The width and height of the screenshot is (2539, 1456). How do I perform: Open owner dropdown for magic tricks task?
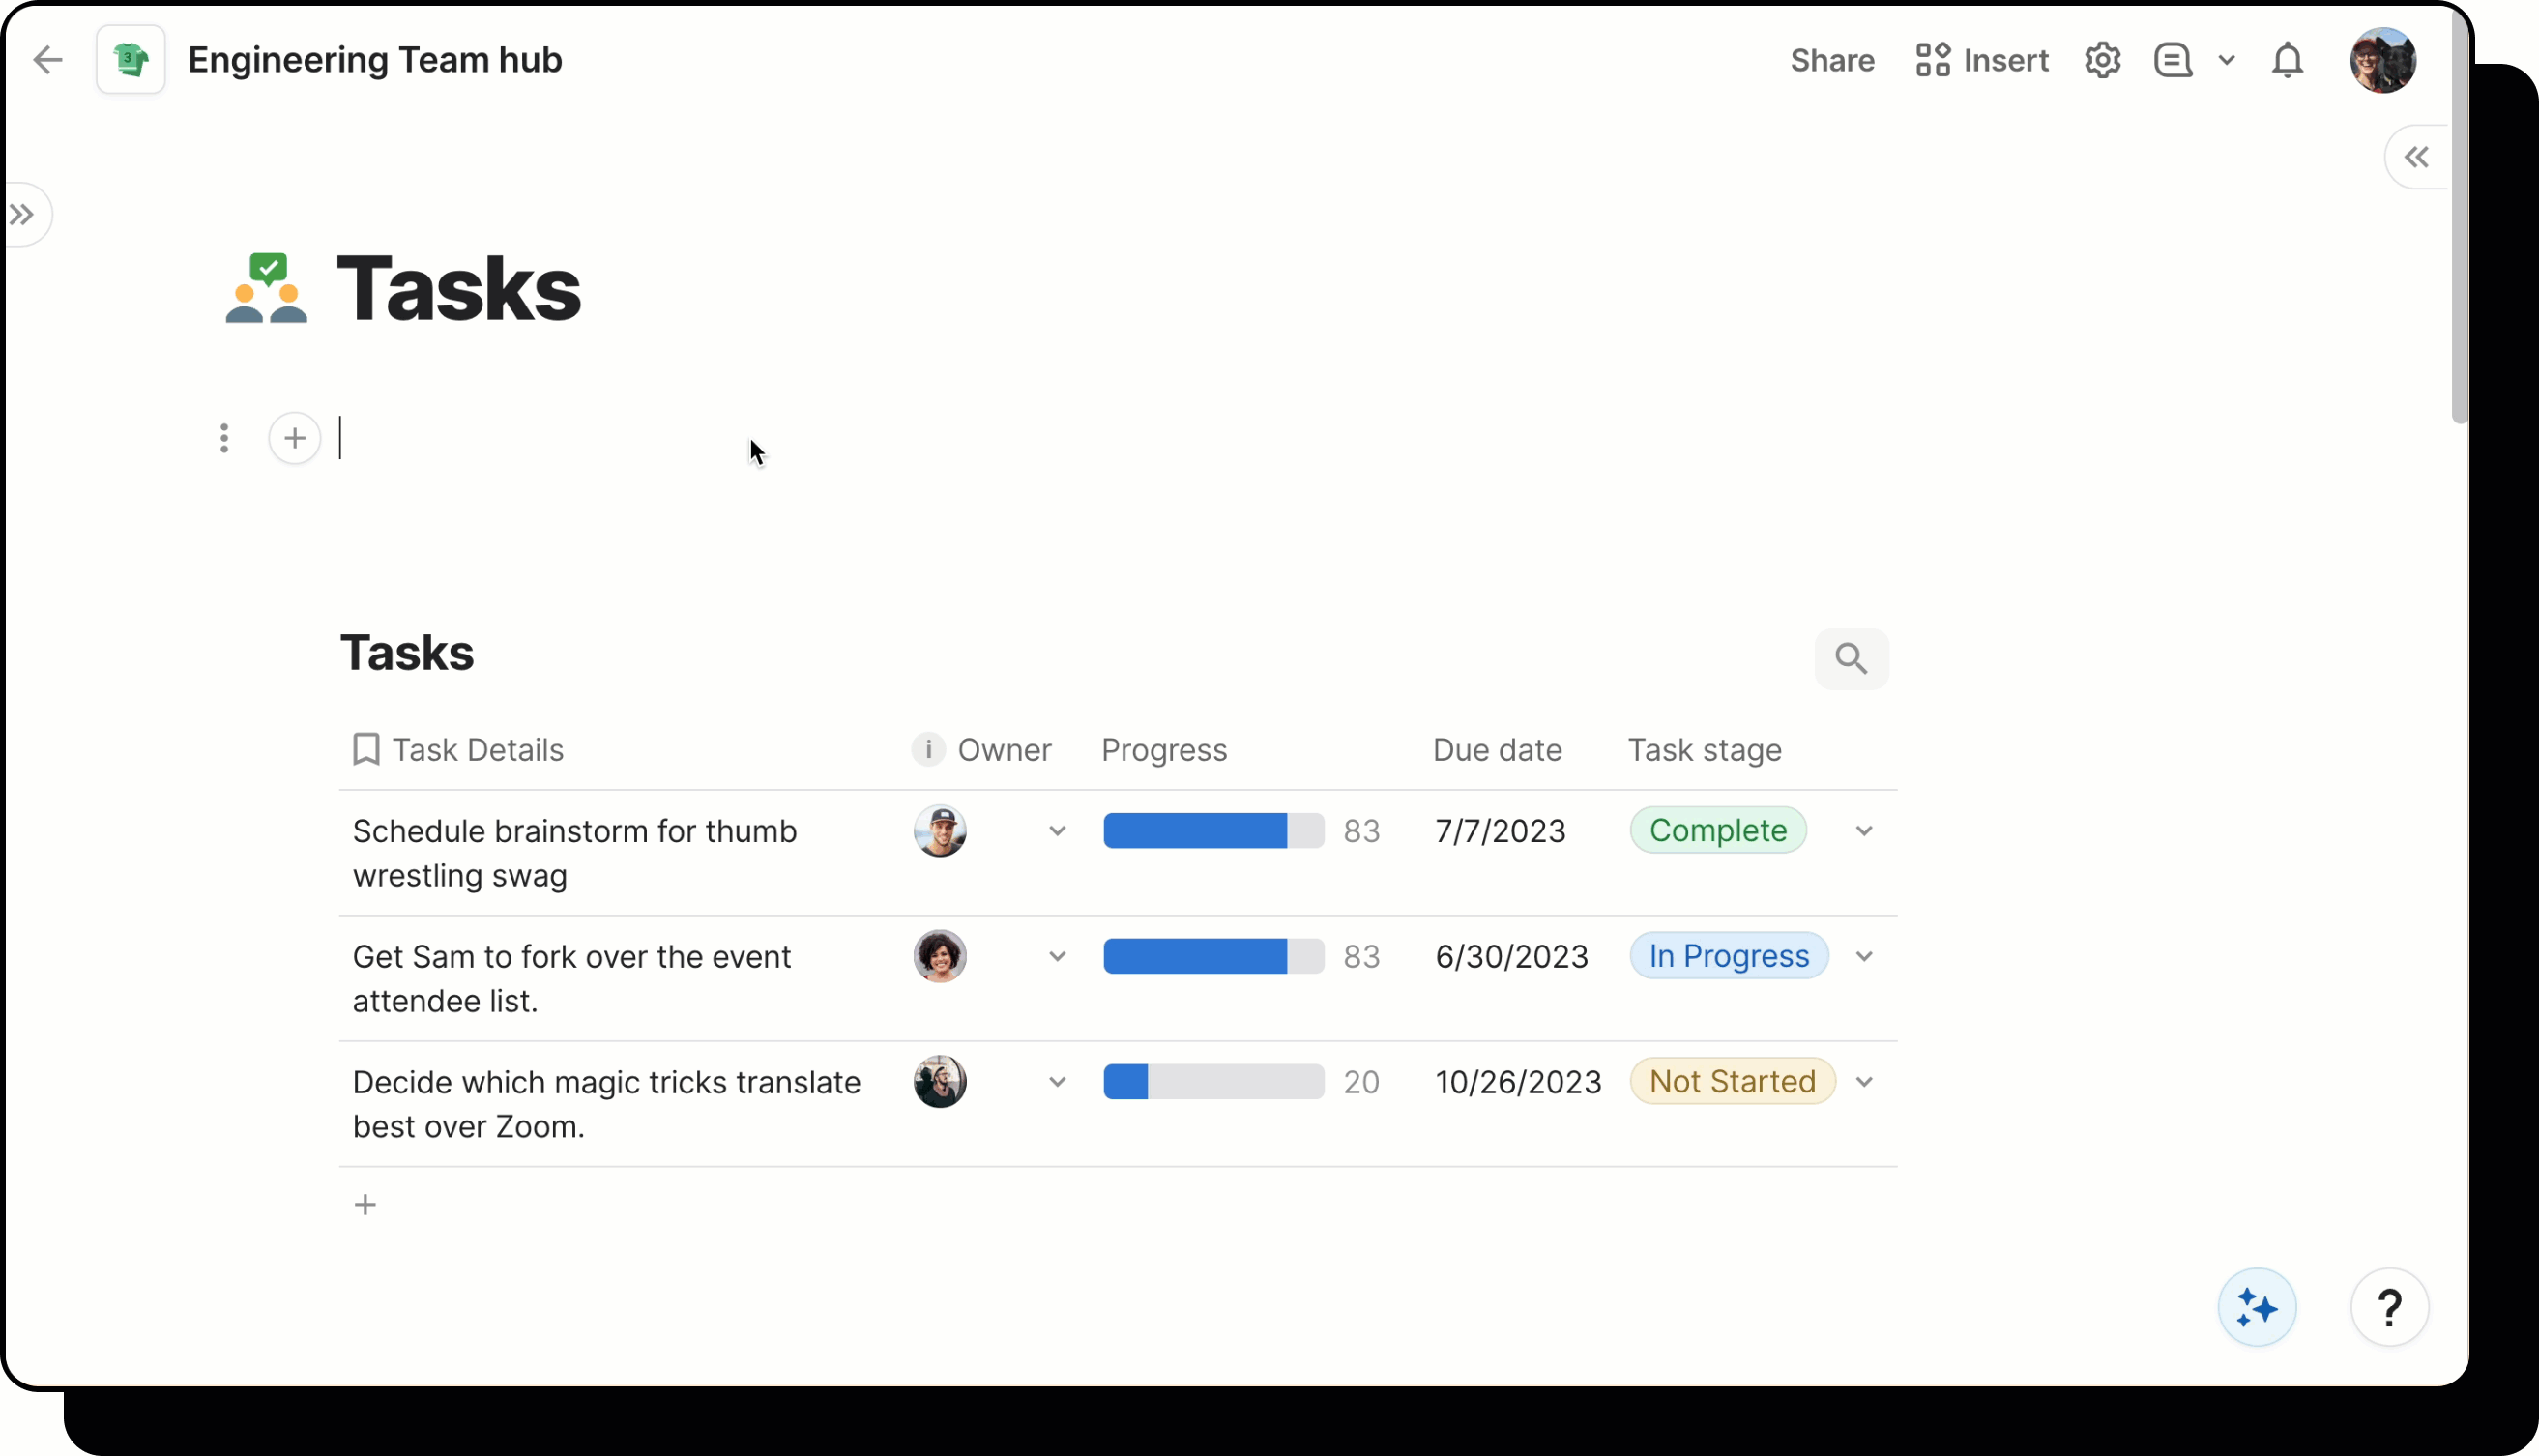[x=1057, y=1082]
